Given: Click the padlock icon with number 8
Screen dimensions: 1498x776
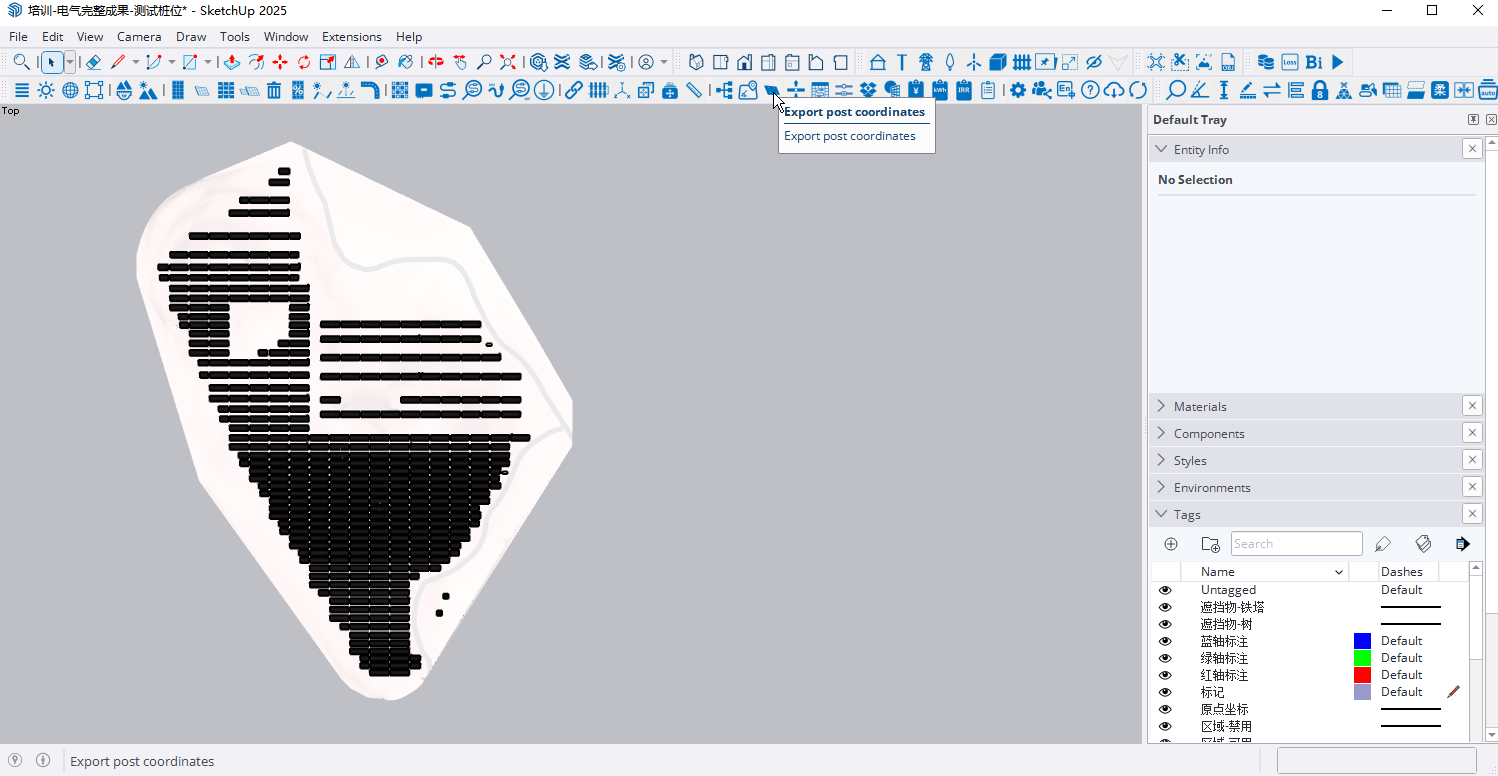Looking at the screenshot, I should pos(1320,90).
